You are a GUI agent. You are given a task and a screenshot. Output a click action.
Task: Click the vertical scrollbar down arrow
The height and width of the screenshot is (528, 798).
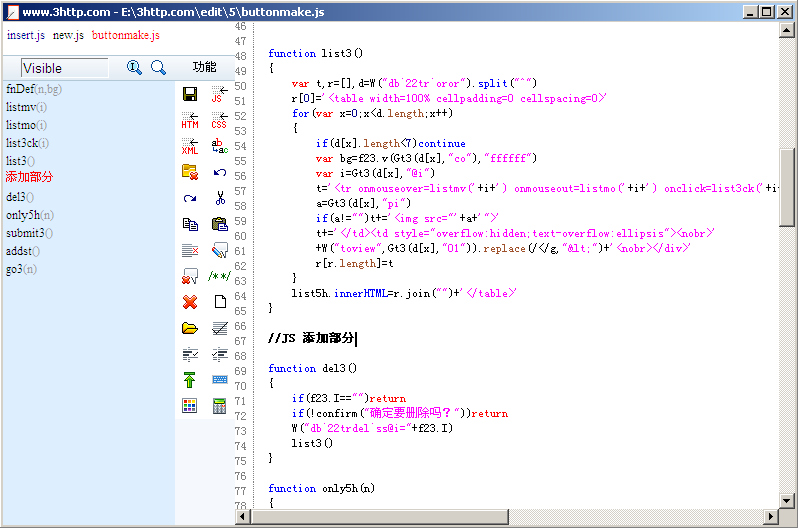click(786, 501)
